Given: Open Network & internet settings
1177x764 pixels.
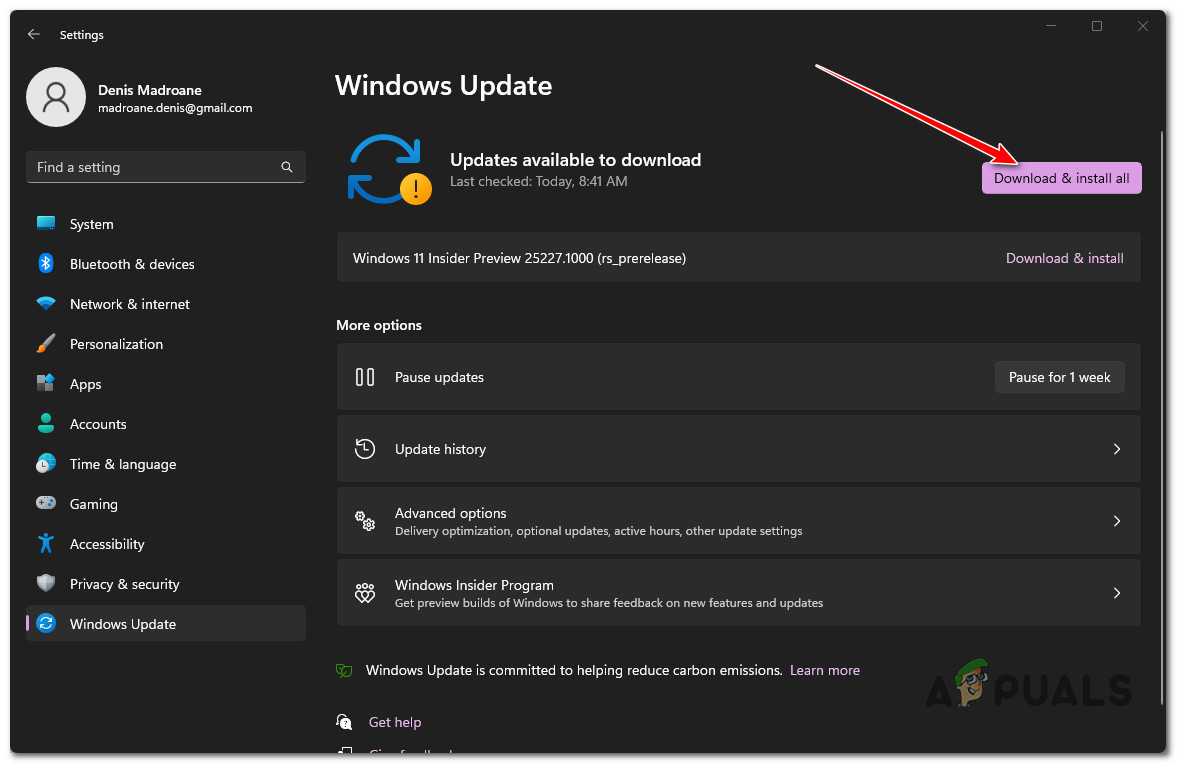Looking at the screenshot, I should [129, 303].
